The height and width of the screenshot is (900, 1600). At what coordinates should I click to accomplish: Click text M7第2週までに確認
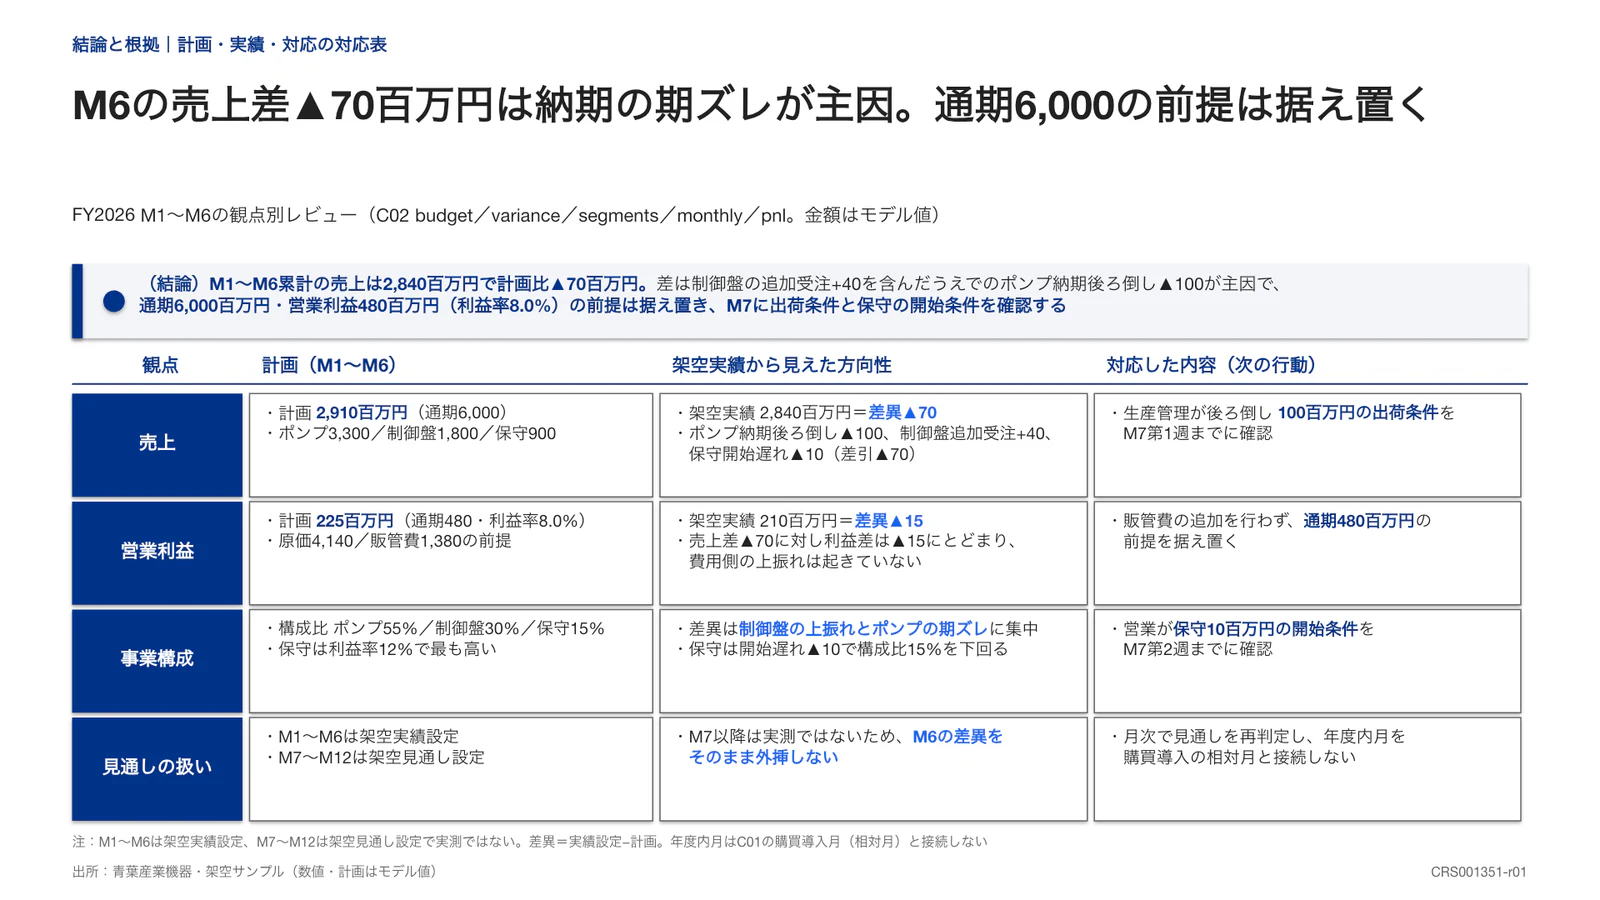1198,649
